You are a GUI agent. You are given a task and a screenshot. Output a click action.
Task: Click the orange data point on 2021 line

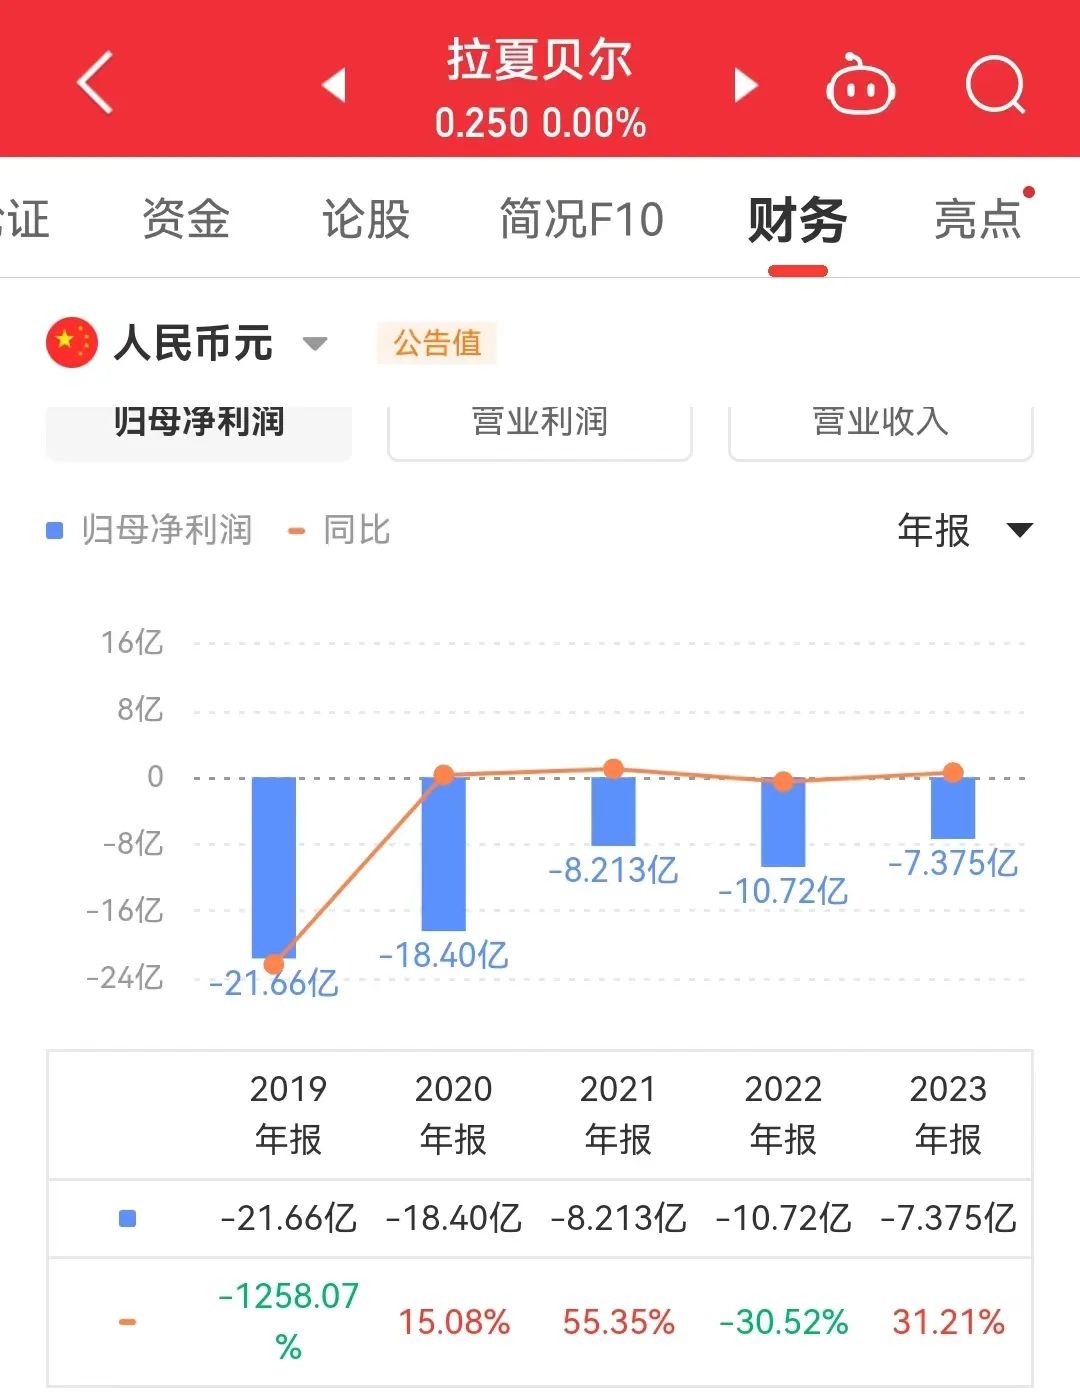614,769
